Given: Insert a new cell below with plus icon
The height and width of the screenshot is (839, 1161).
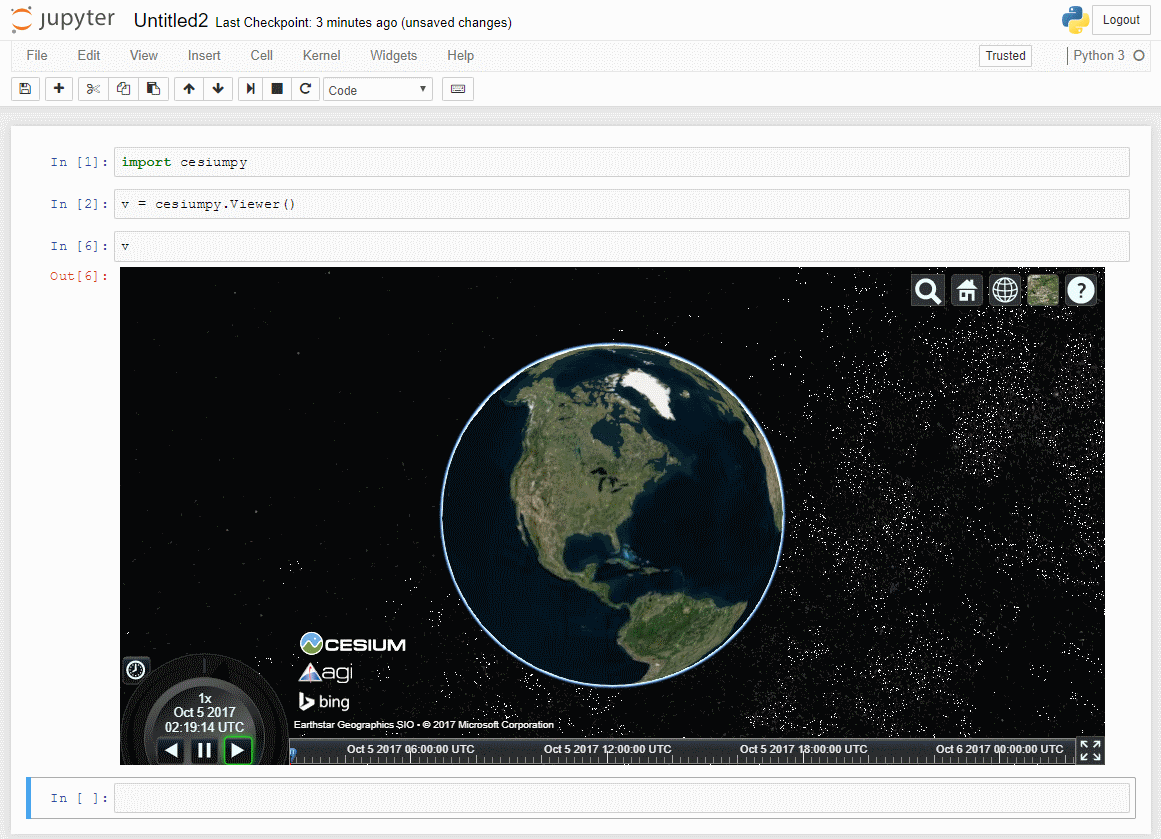Looking at the screenshot, I should (x=59, y=89).
